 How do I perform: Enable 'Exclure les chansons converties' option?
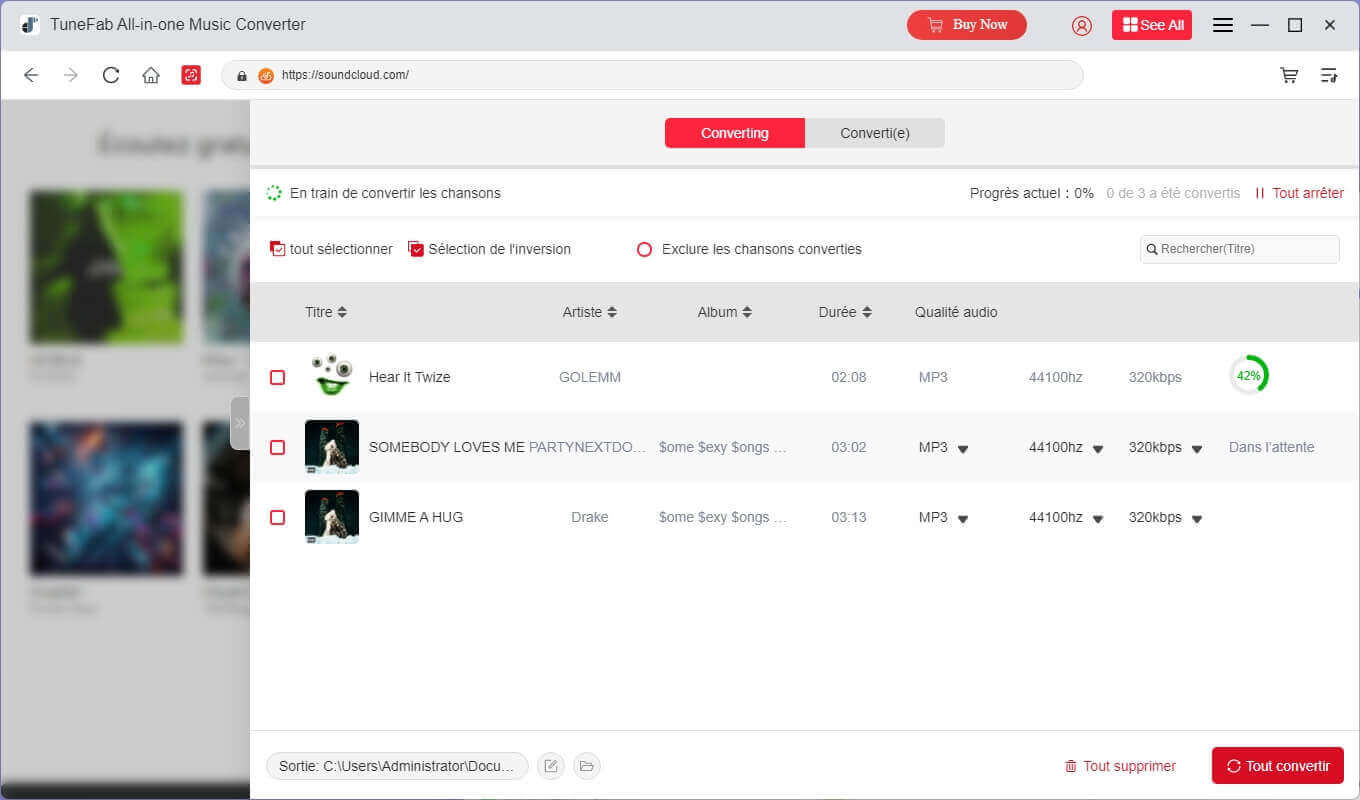click(x=645, y=249)
